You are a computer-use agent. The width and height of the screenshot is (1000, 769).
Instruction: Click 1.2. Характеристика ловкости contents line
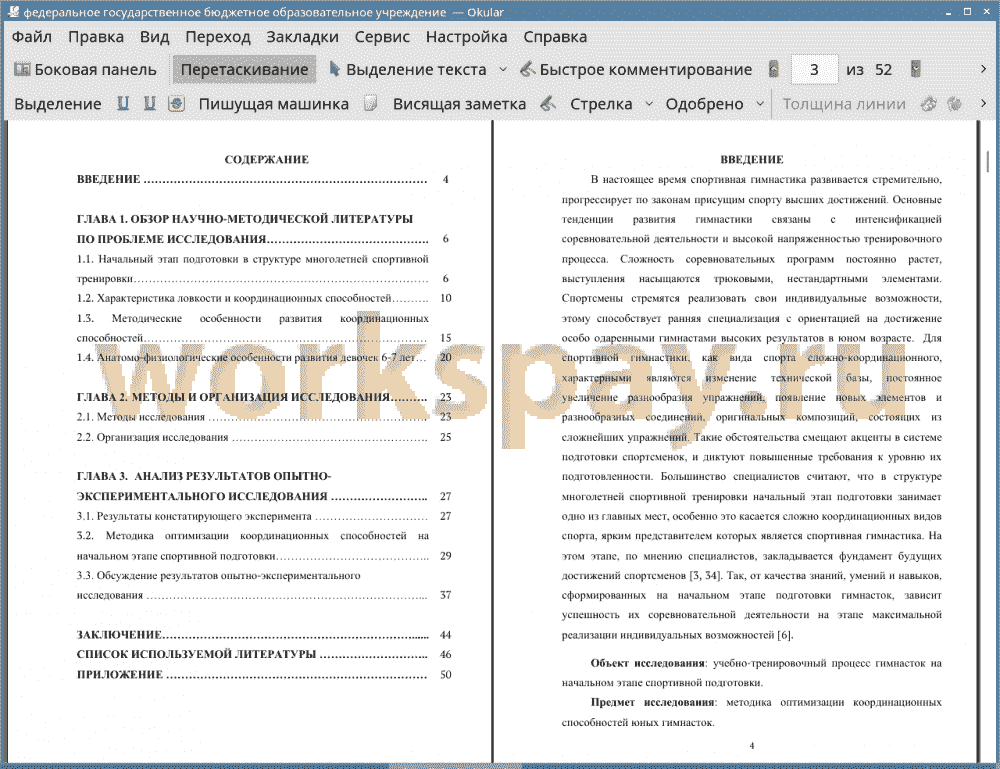tap(264, 298)
